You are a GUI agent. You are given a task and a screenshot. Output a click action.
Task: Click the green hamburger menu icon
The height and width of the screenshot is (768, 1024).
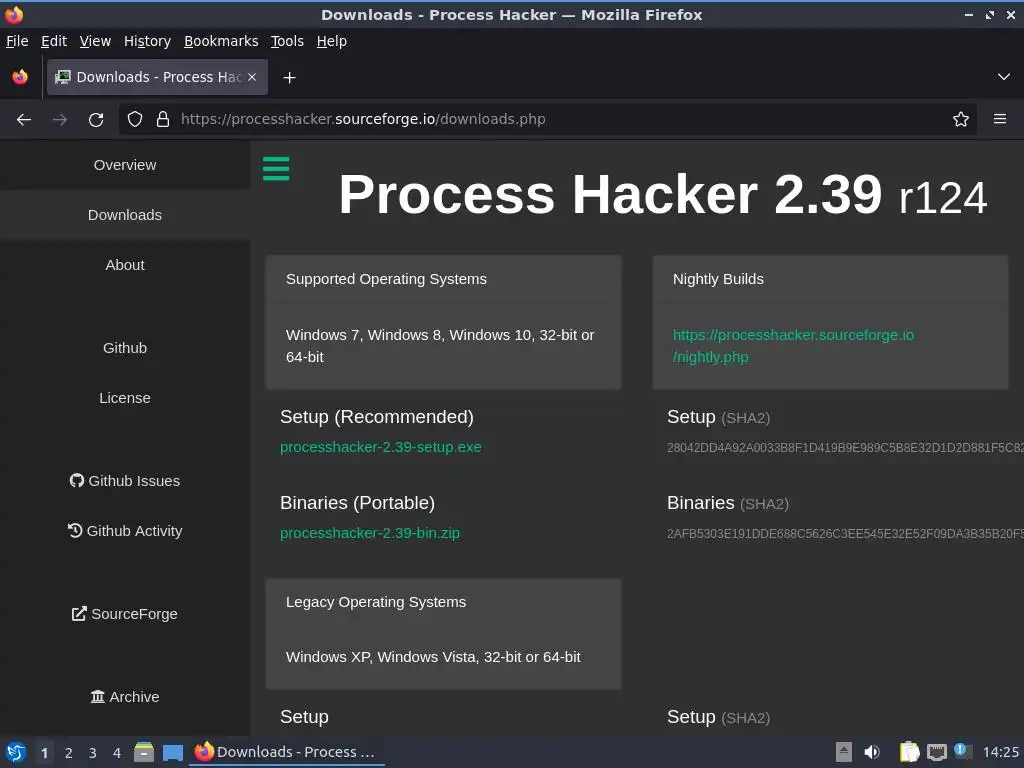coord(276,168)
